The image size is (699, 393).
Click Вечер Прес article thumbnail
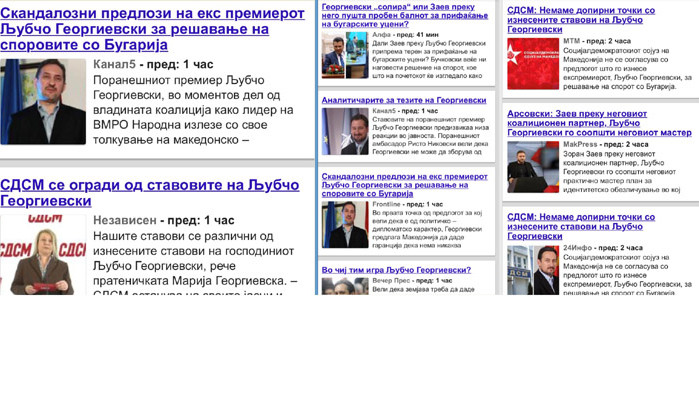coord(345,286)
